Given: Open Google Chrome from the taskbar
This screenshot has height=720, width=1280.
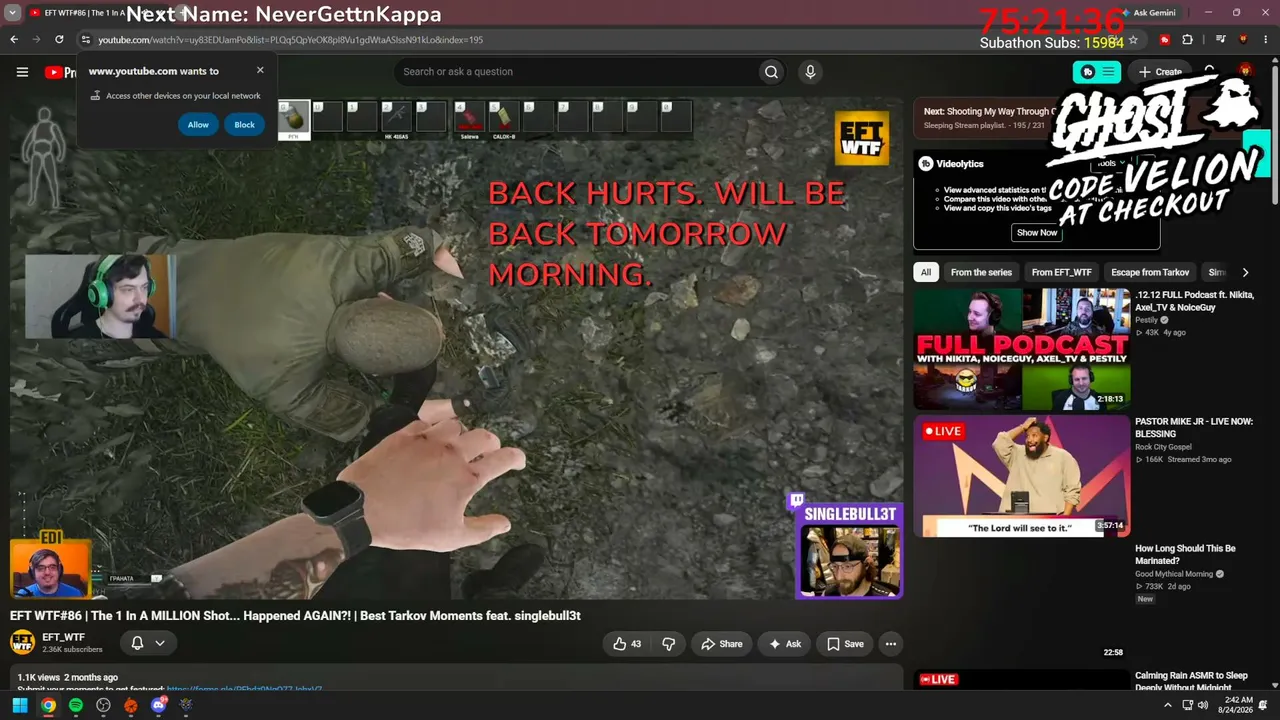Looking at the screenshot, I should click(x=48, y=706).
